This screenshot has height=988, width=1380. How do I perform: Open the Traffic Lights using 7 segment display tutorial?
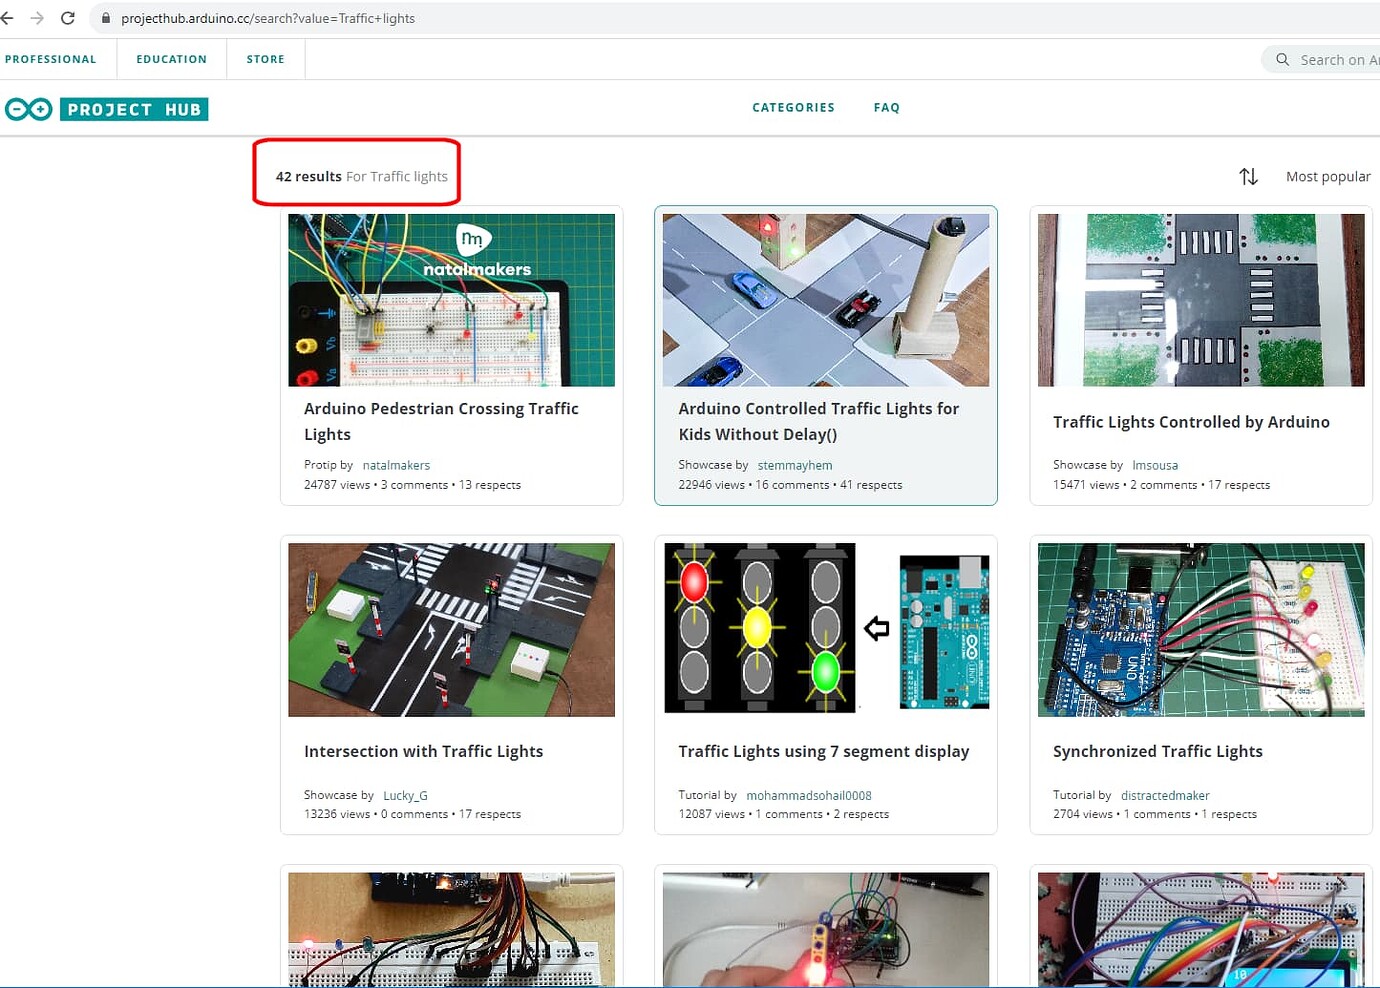pyautogui.click(x=823, y=751)
